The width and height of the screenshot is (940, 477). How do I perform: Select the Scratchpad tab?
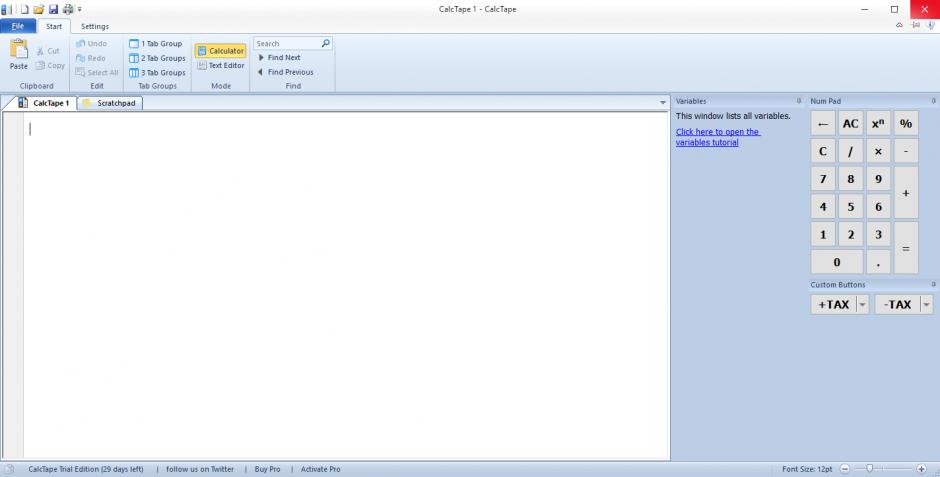click(x=110, y=103)
